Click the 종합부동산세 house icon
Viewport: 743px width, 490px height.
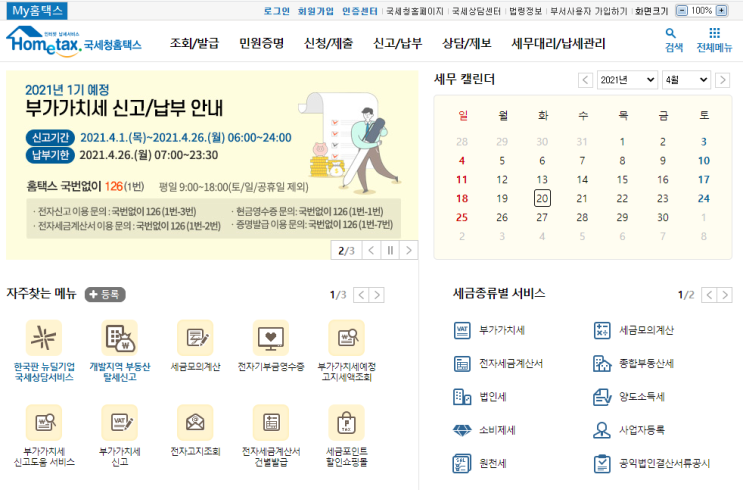(x=602, y=363)
